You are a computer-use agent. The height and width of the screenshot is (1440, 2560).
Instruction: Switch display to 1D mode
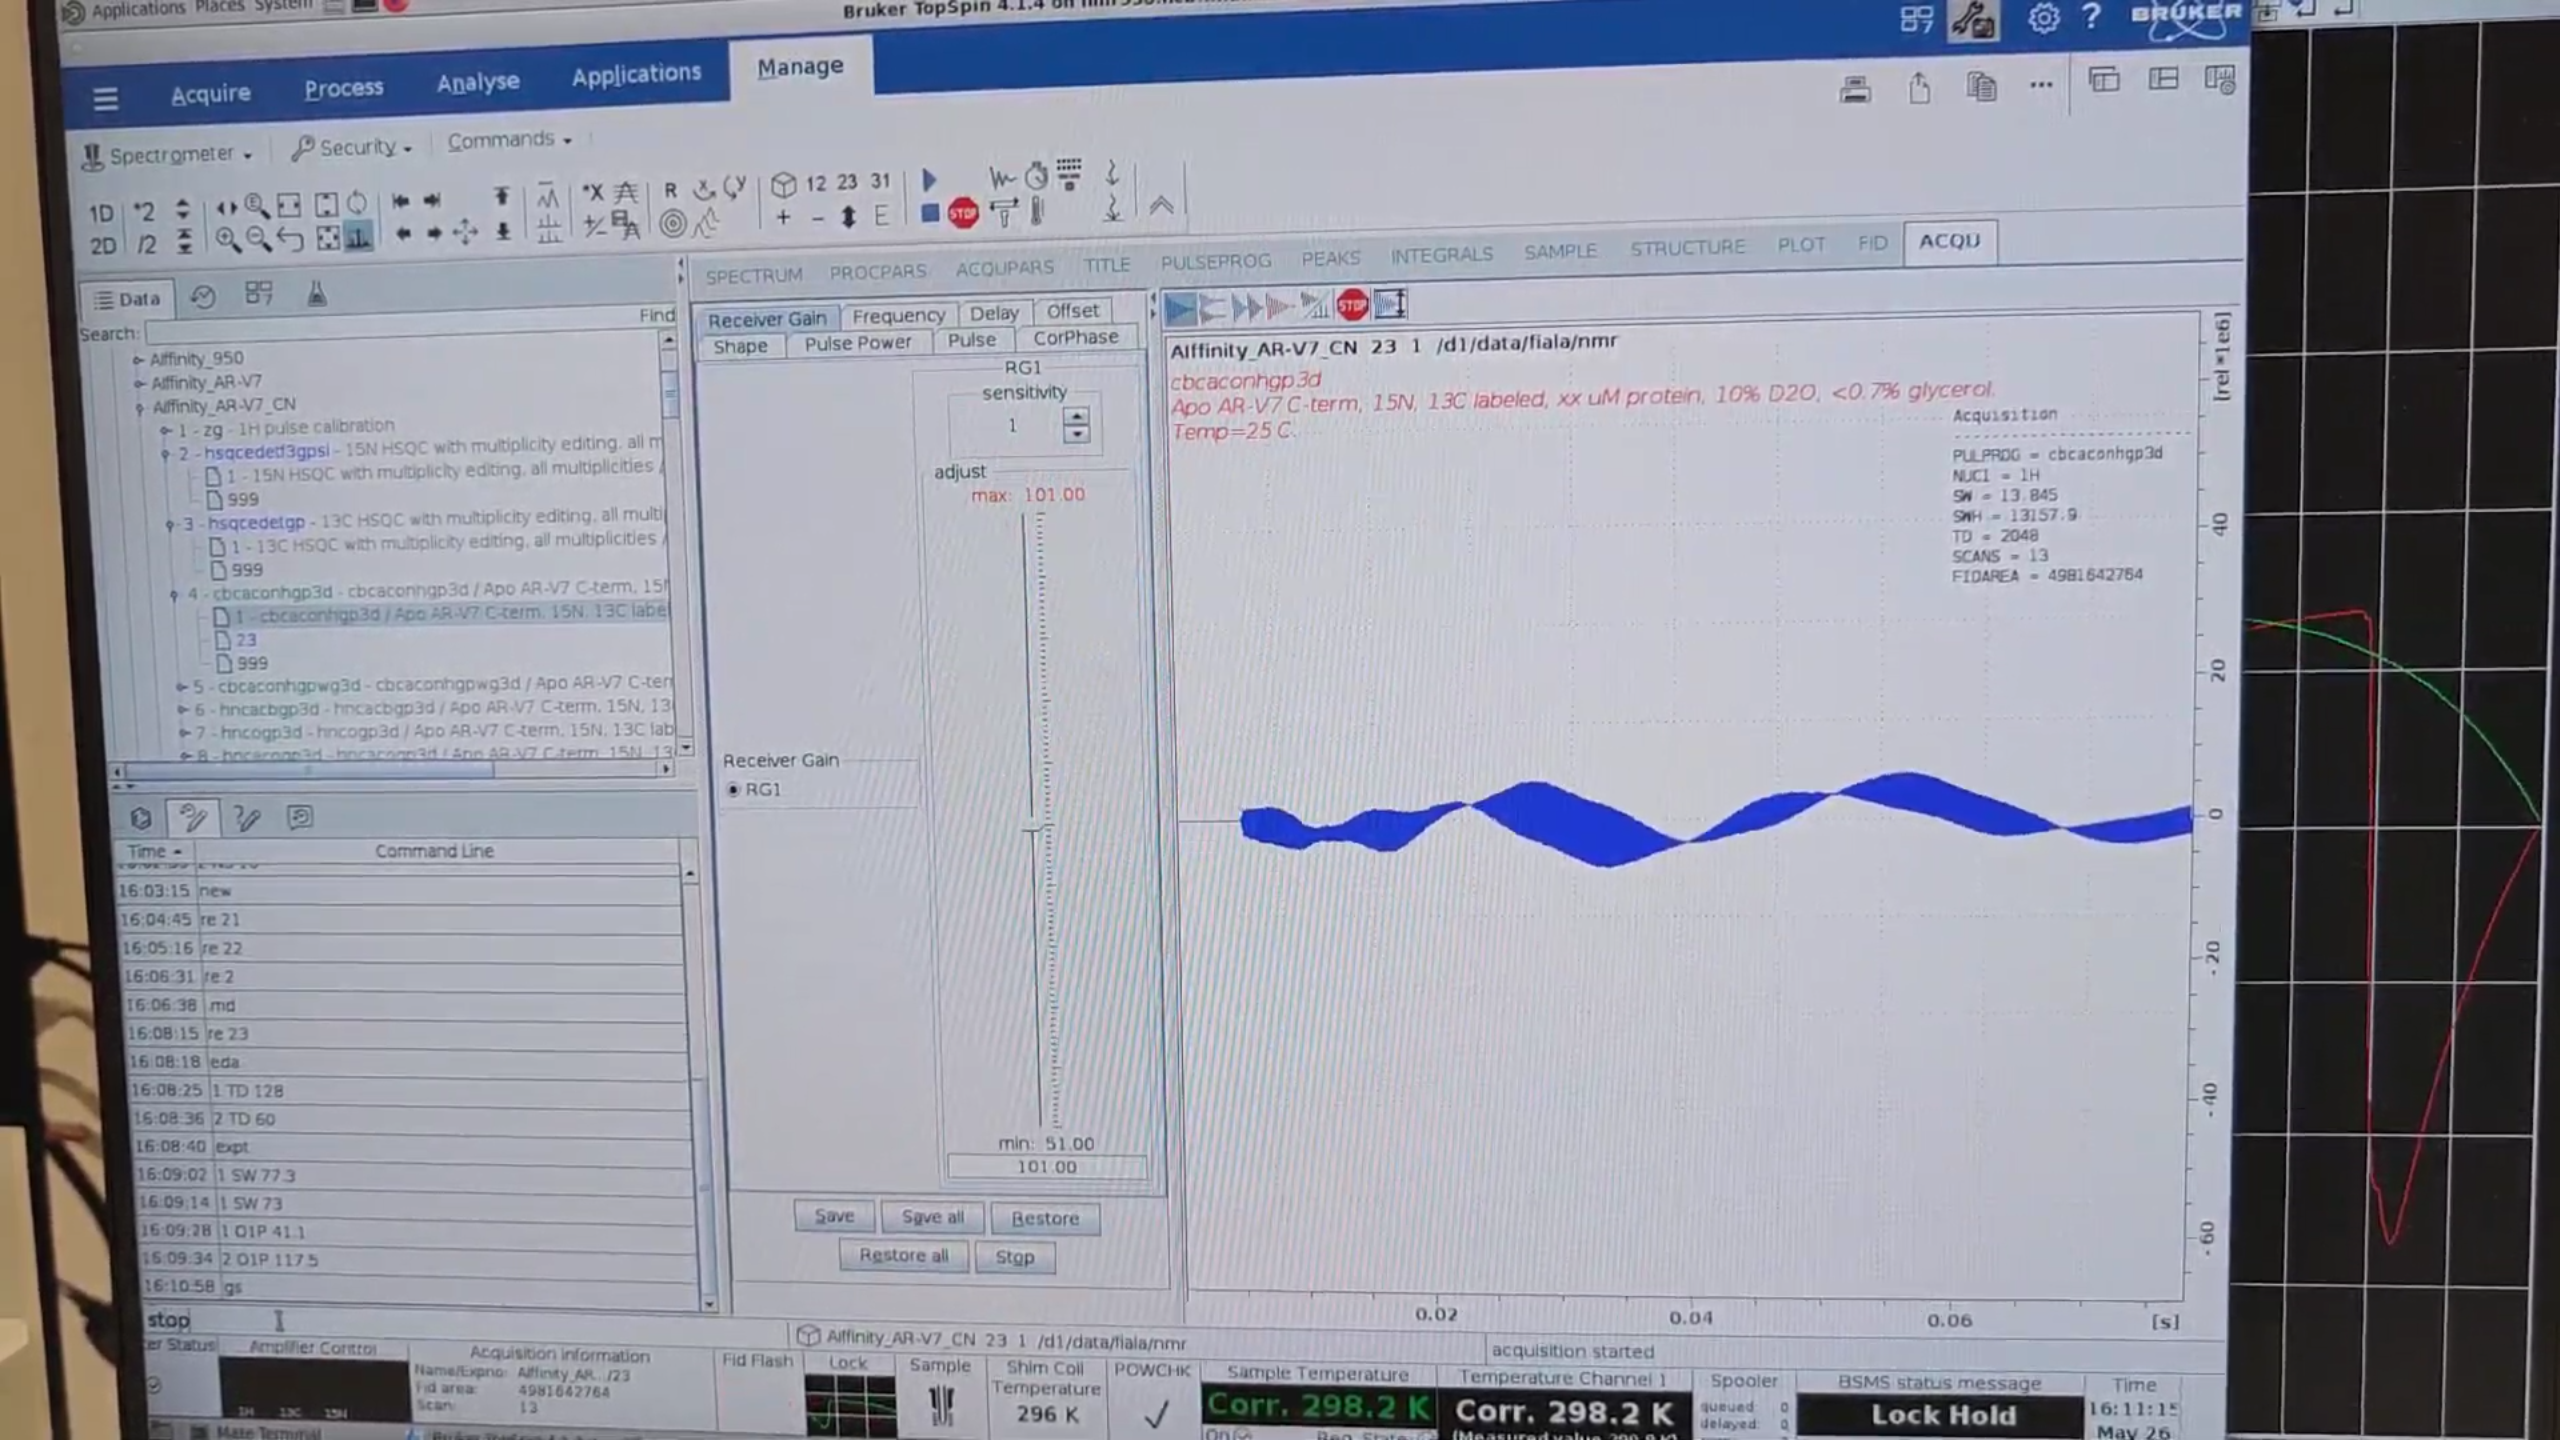(x=101, y=214)
